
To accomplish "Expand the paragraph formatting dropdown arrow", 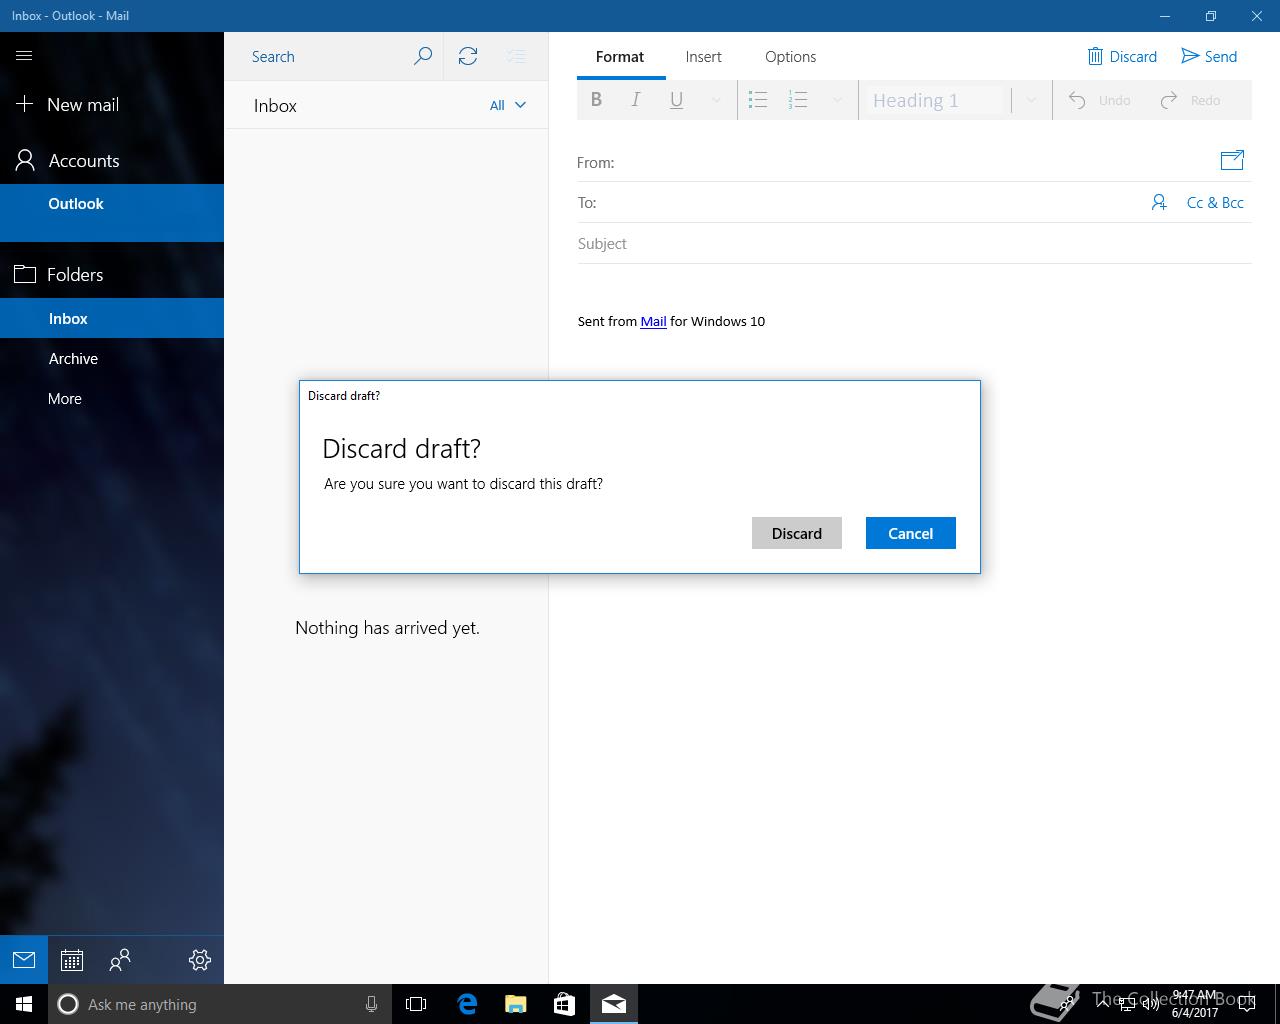I will (x=837, y=100).
